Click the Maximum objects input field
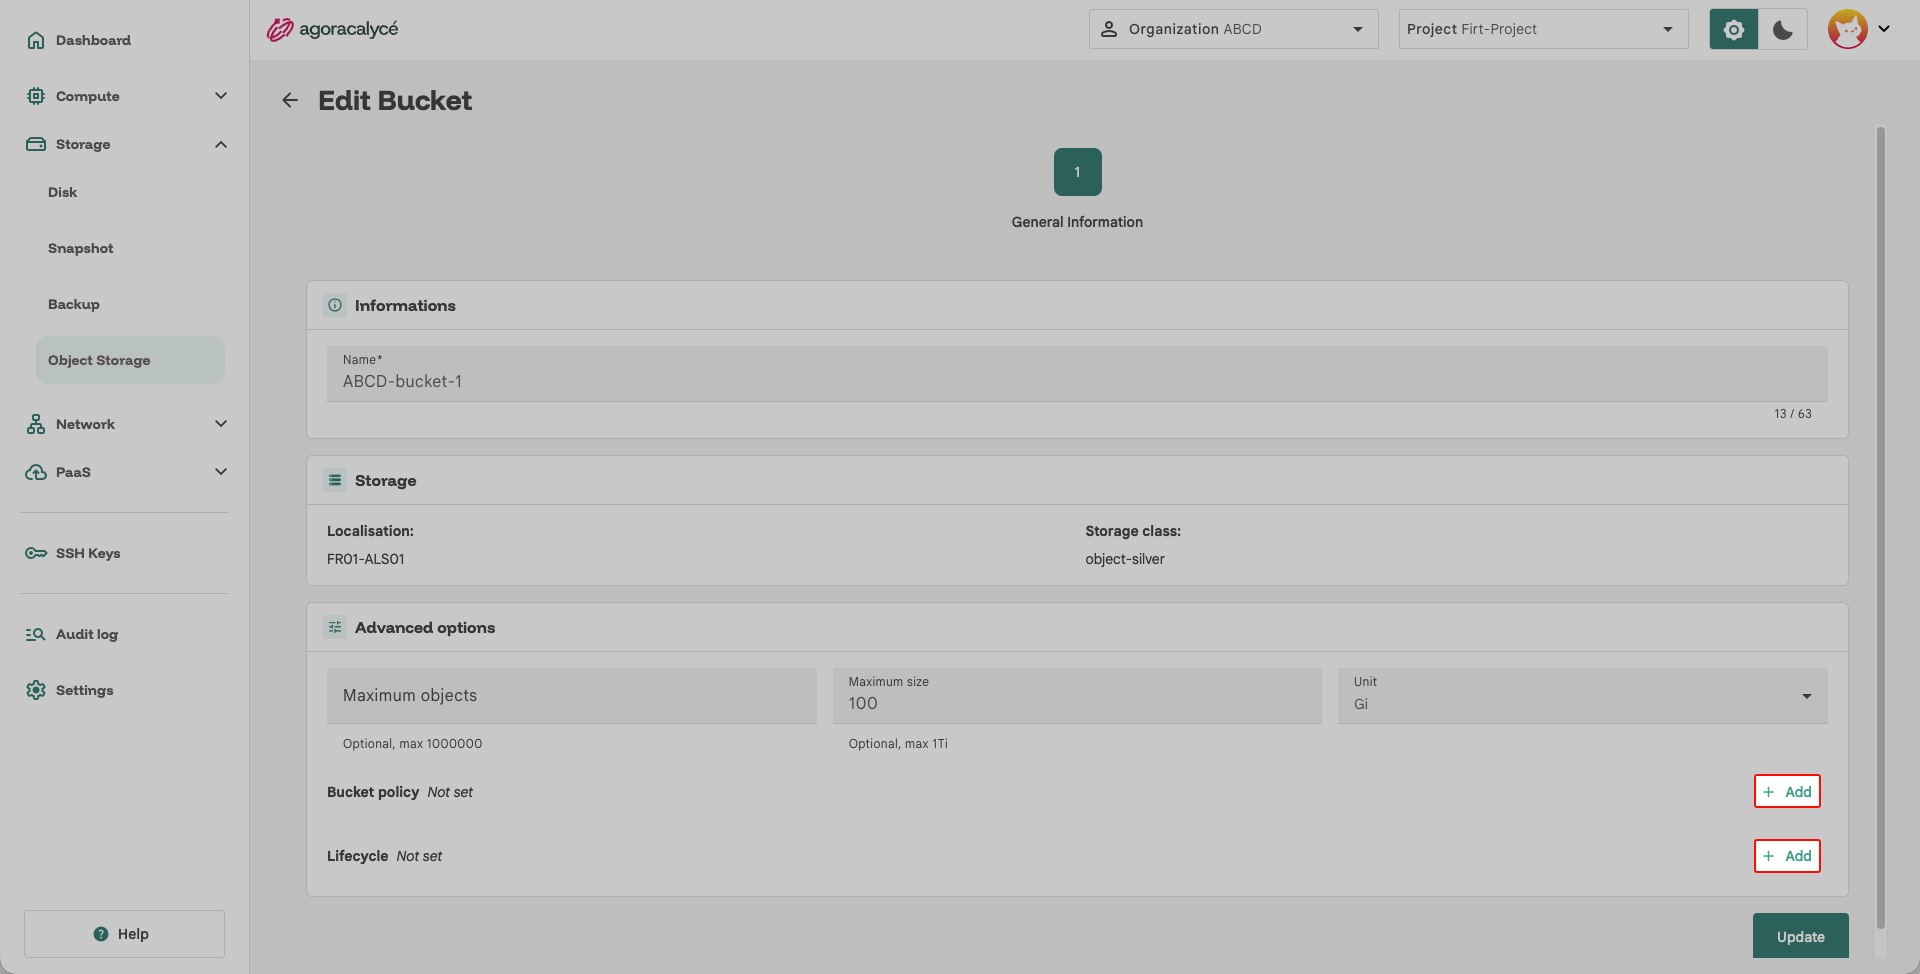 572,696
